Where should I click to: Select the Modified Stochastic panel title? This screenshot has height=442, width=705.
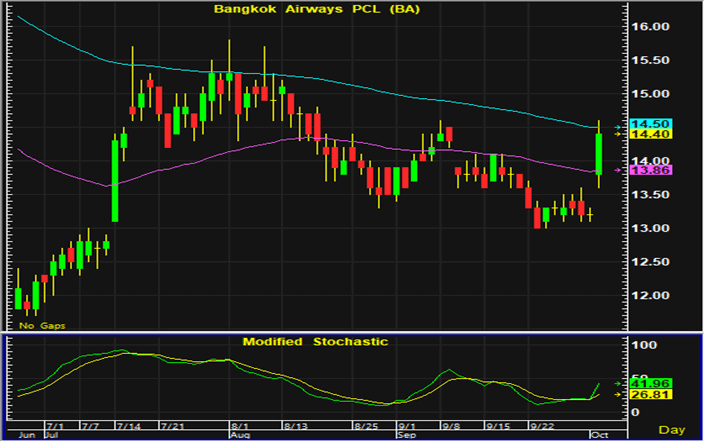pyautogui.click(x=315, y=342)
